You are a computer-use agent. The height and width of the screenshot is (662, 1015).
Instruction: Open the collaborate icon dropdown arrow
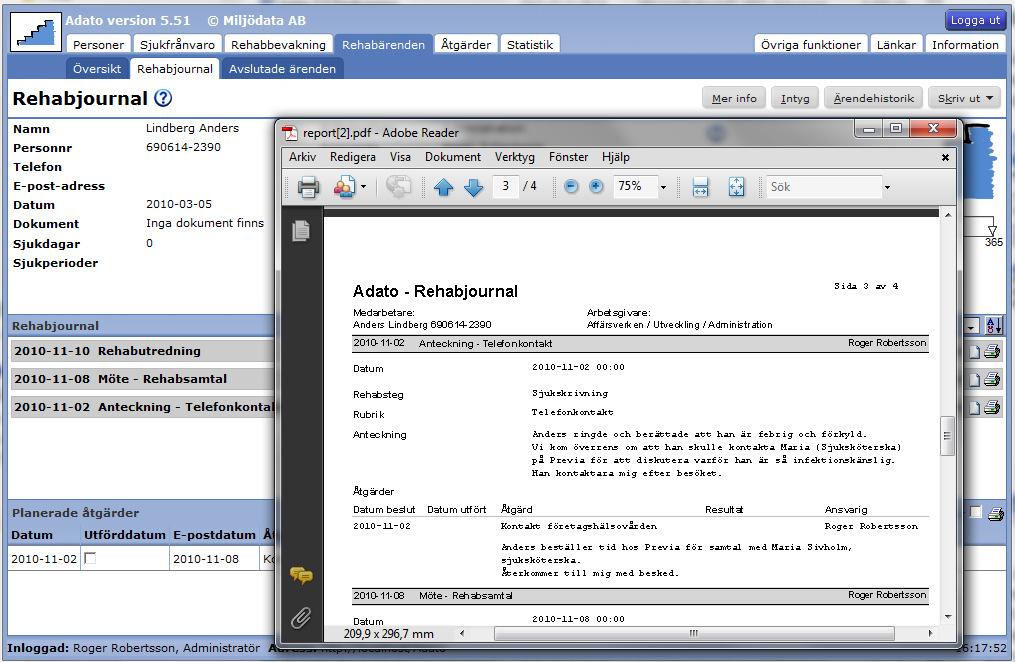363,187
